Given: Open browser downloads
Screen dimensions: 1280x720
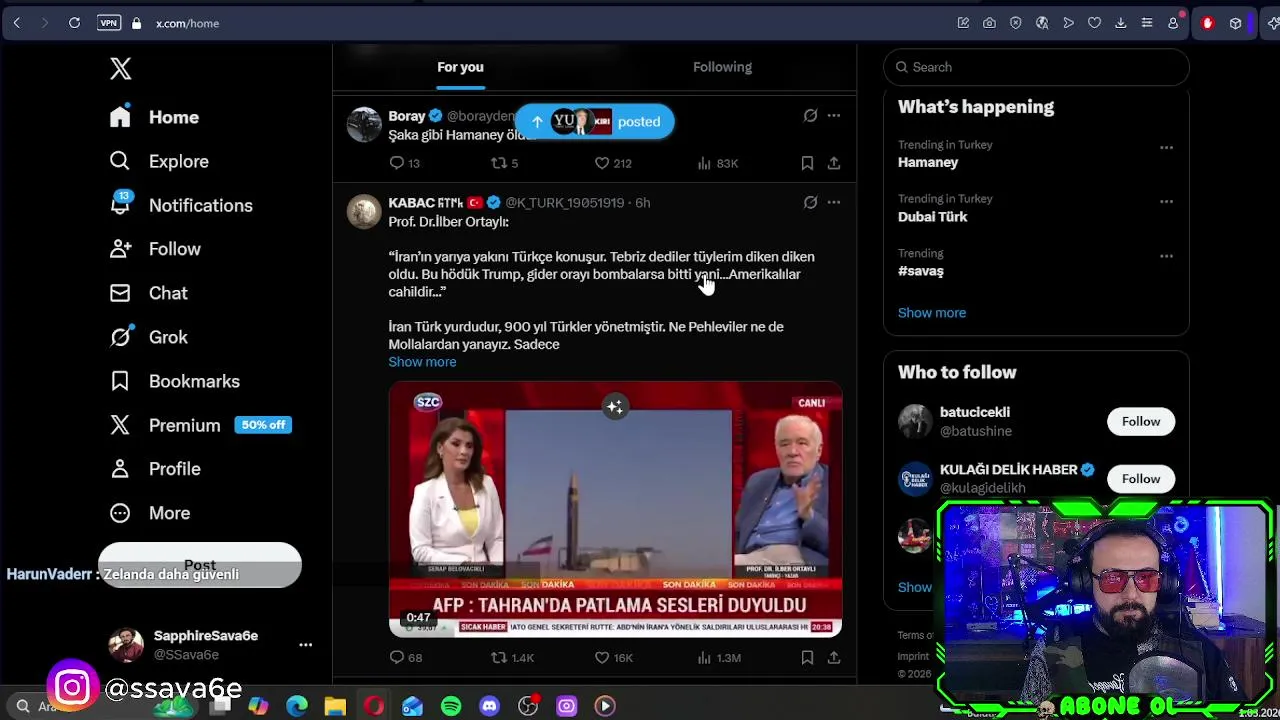Looking at the screenshot, I should point(1120,23).
